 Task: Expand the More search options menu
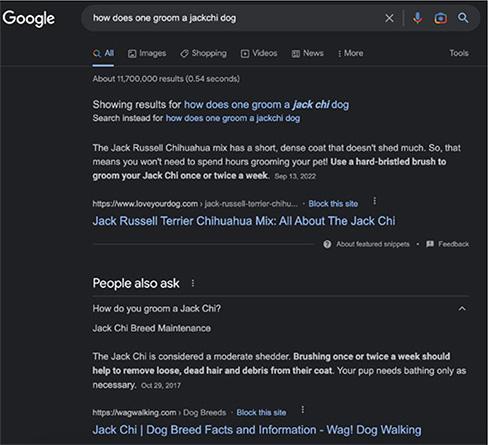click(x=350, y=53)
